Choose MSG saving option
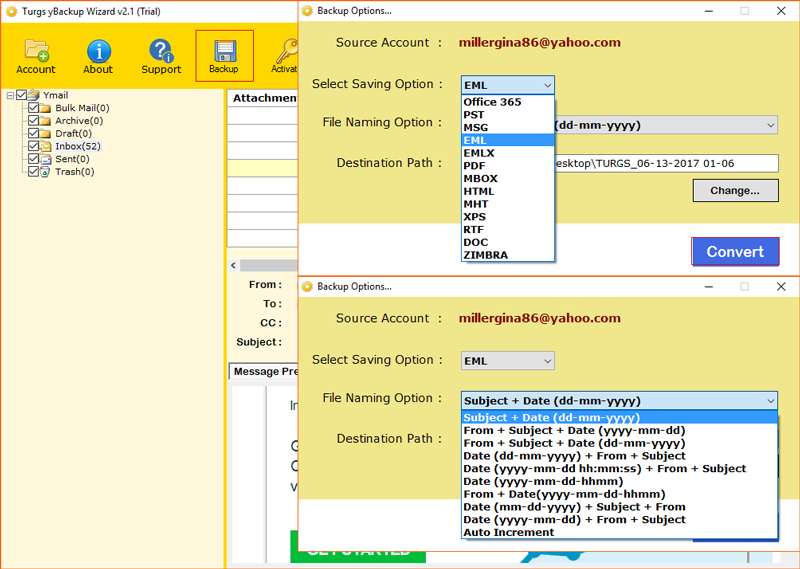The height and width of the screenshot is (569, 800). 508,128
